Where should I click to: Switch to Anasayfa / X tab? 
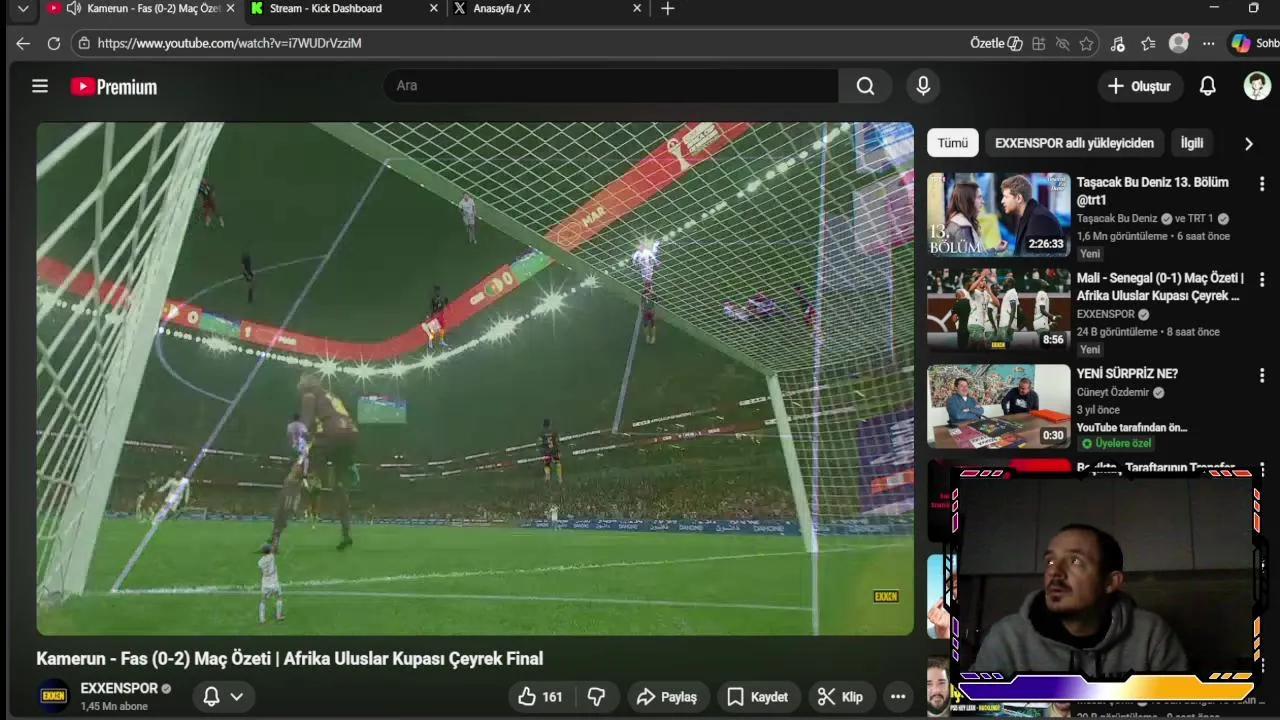pyautogui.click(x=502, y=8)
